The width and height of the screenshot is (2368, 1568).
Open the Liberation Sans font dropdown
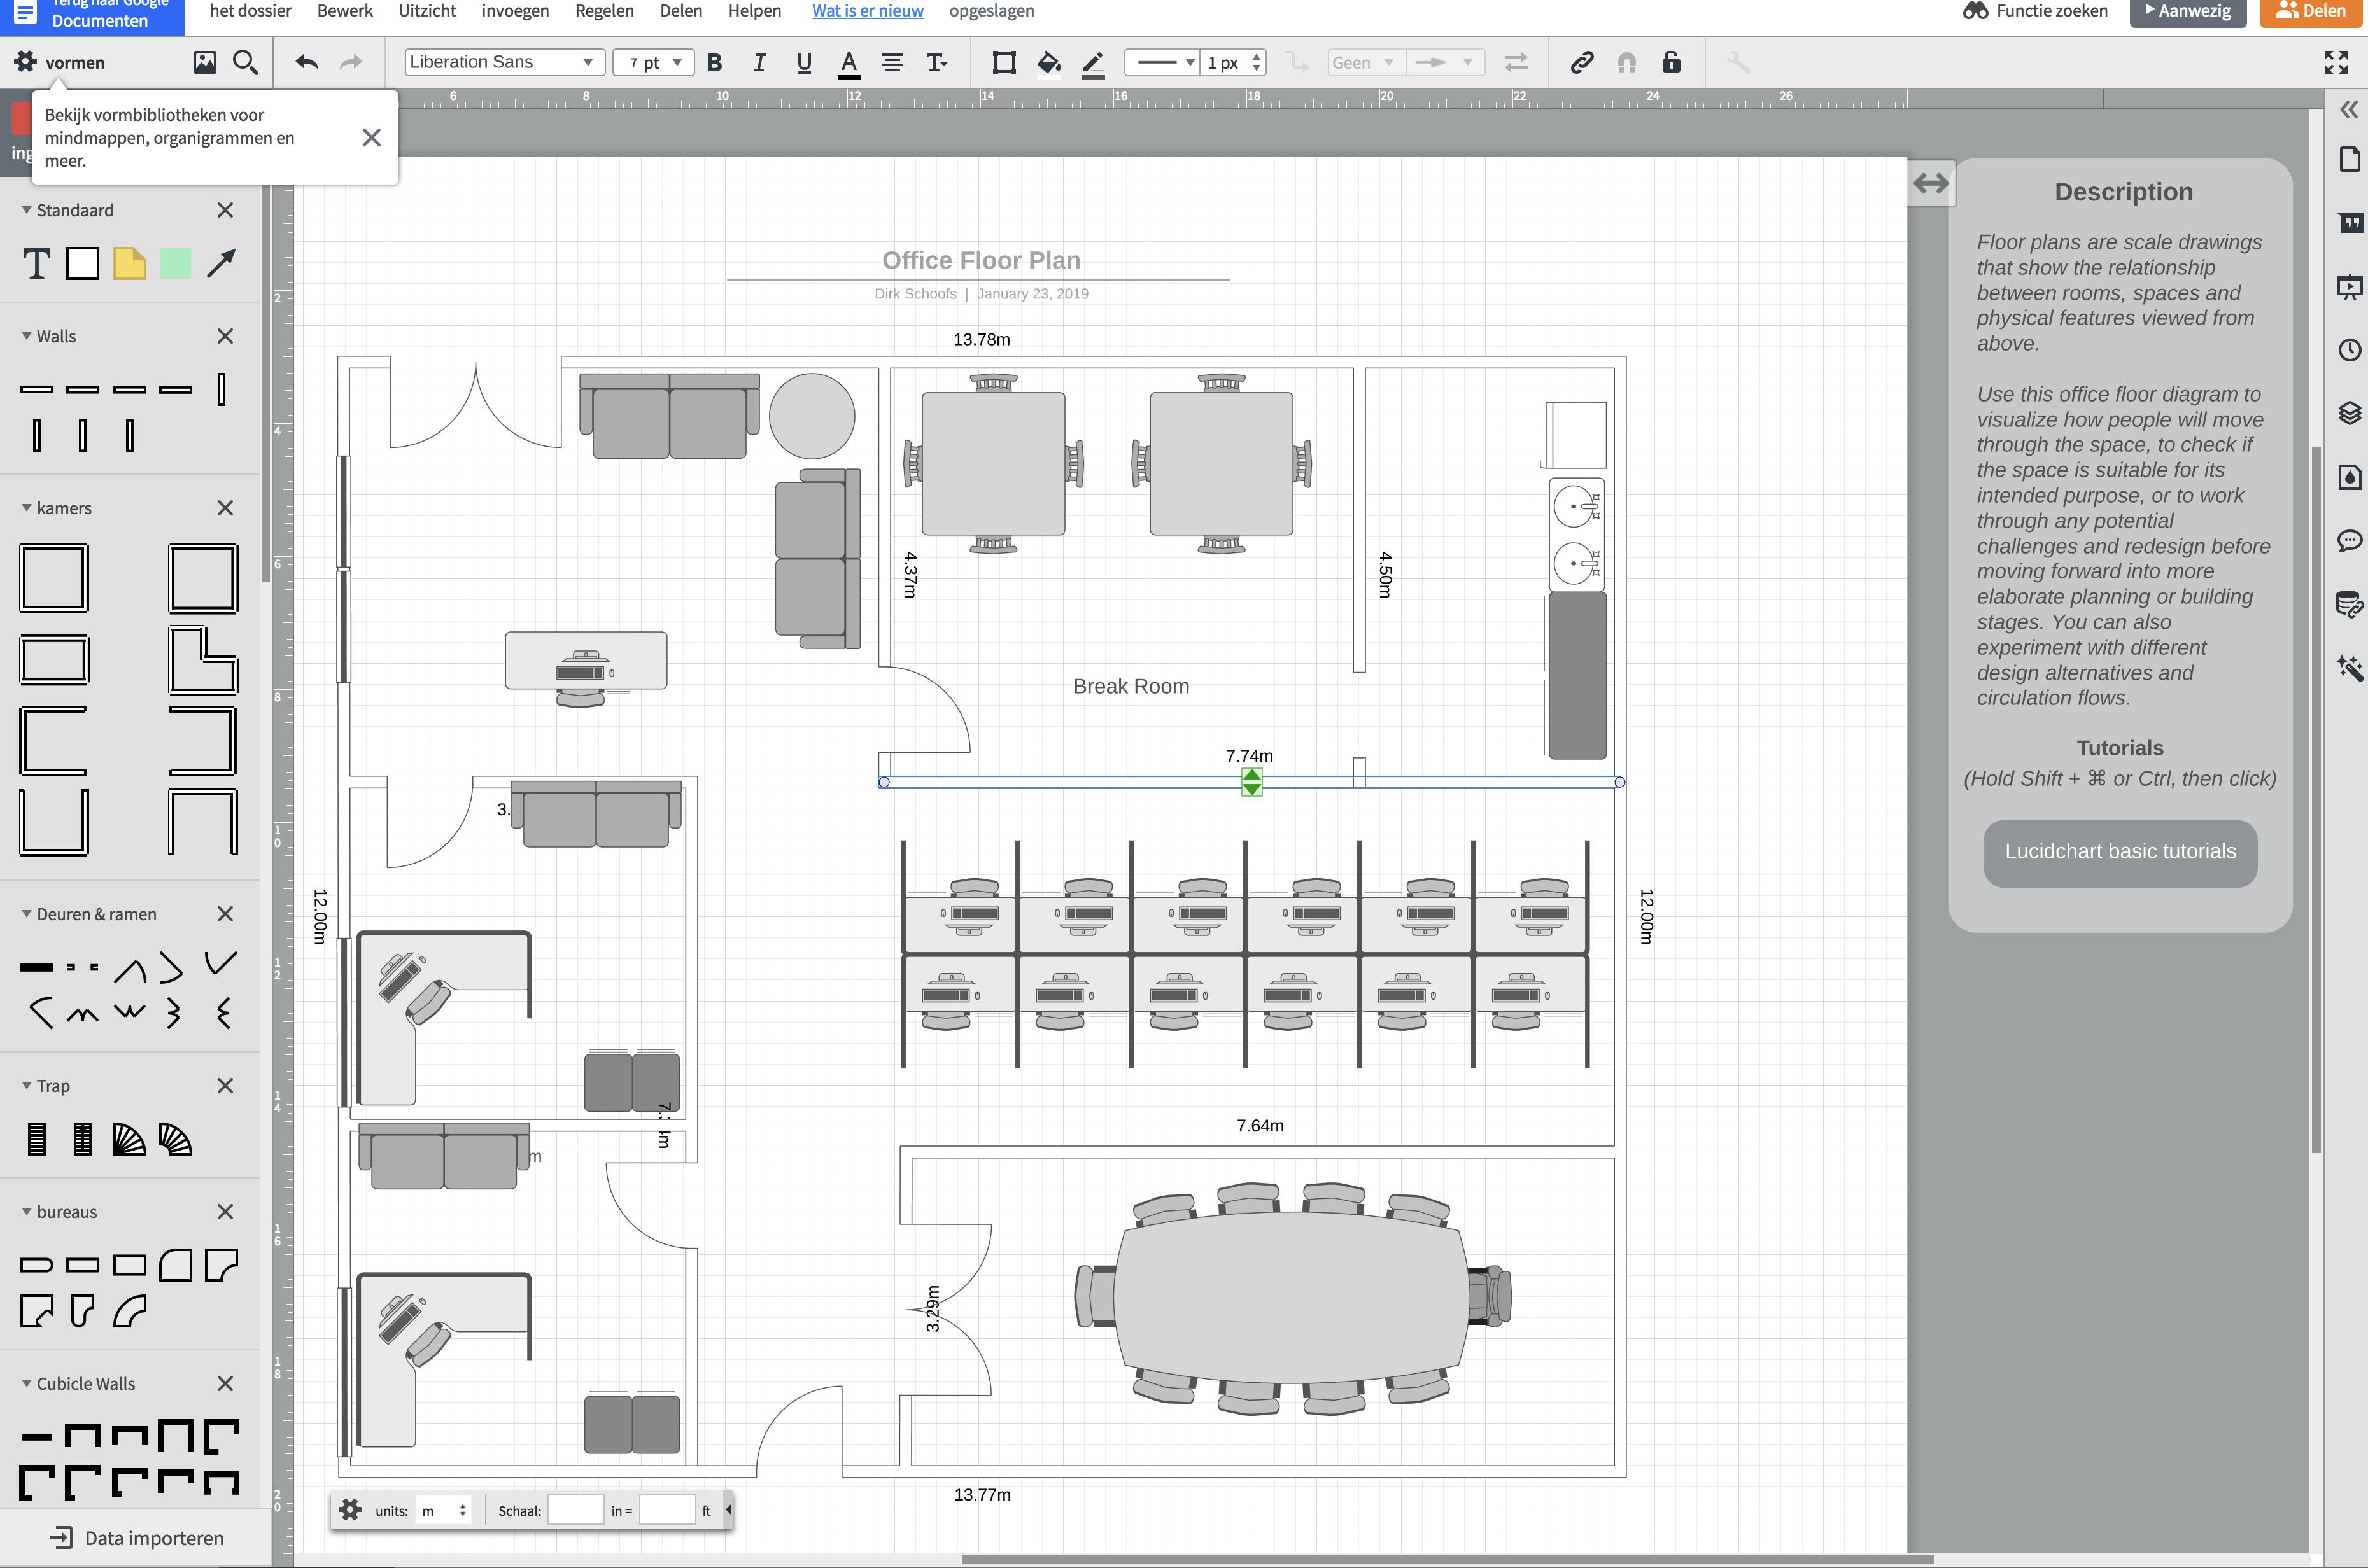click(x=503, y=62)
